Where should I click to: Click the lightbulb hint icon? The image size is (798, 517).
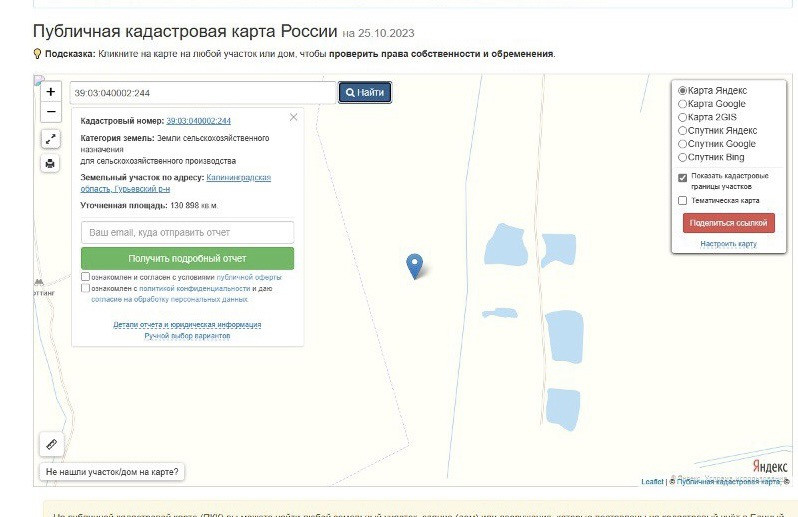tap(37, 53)
